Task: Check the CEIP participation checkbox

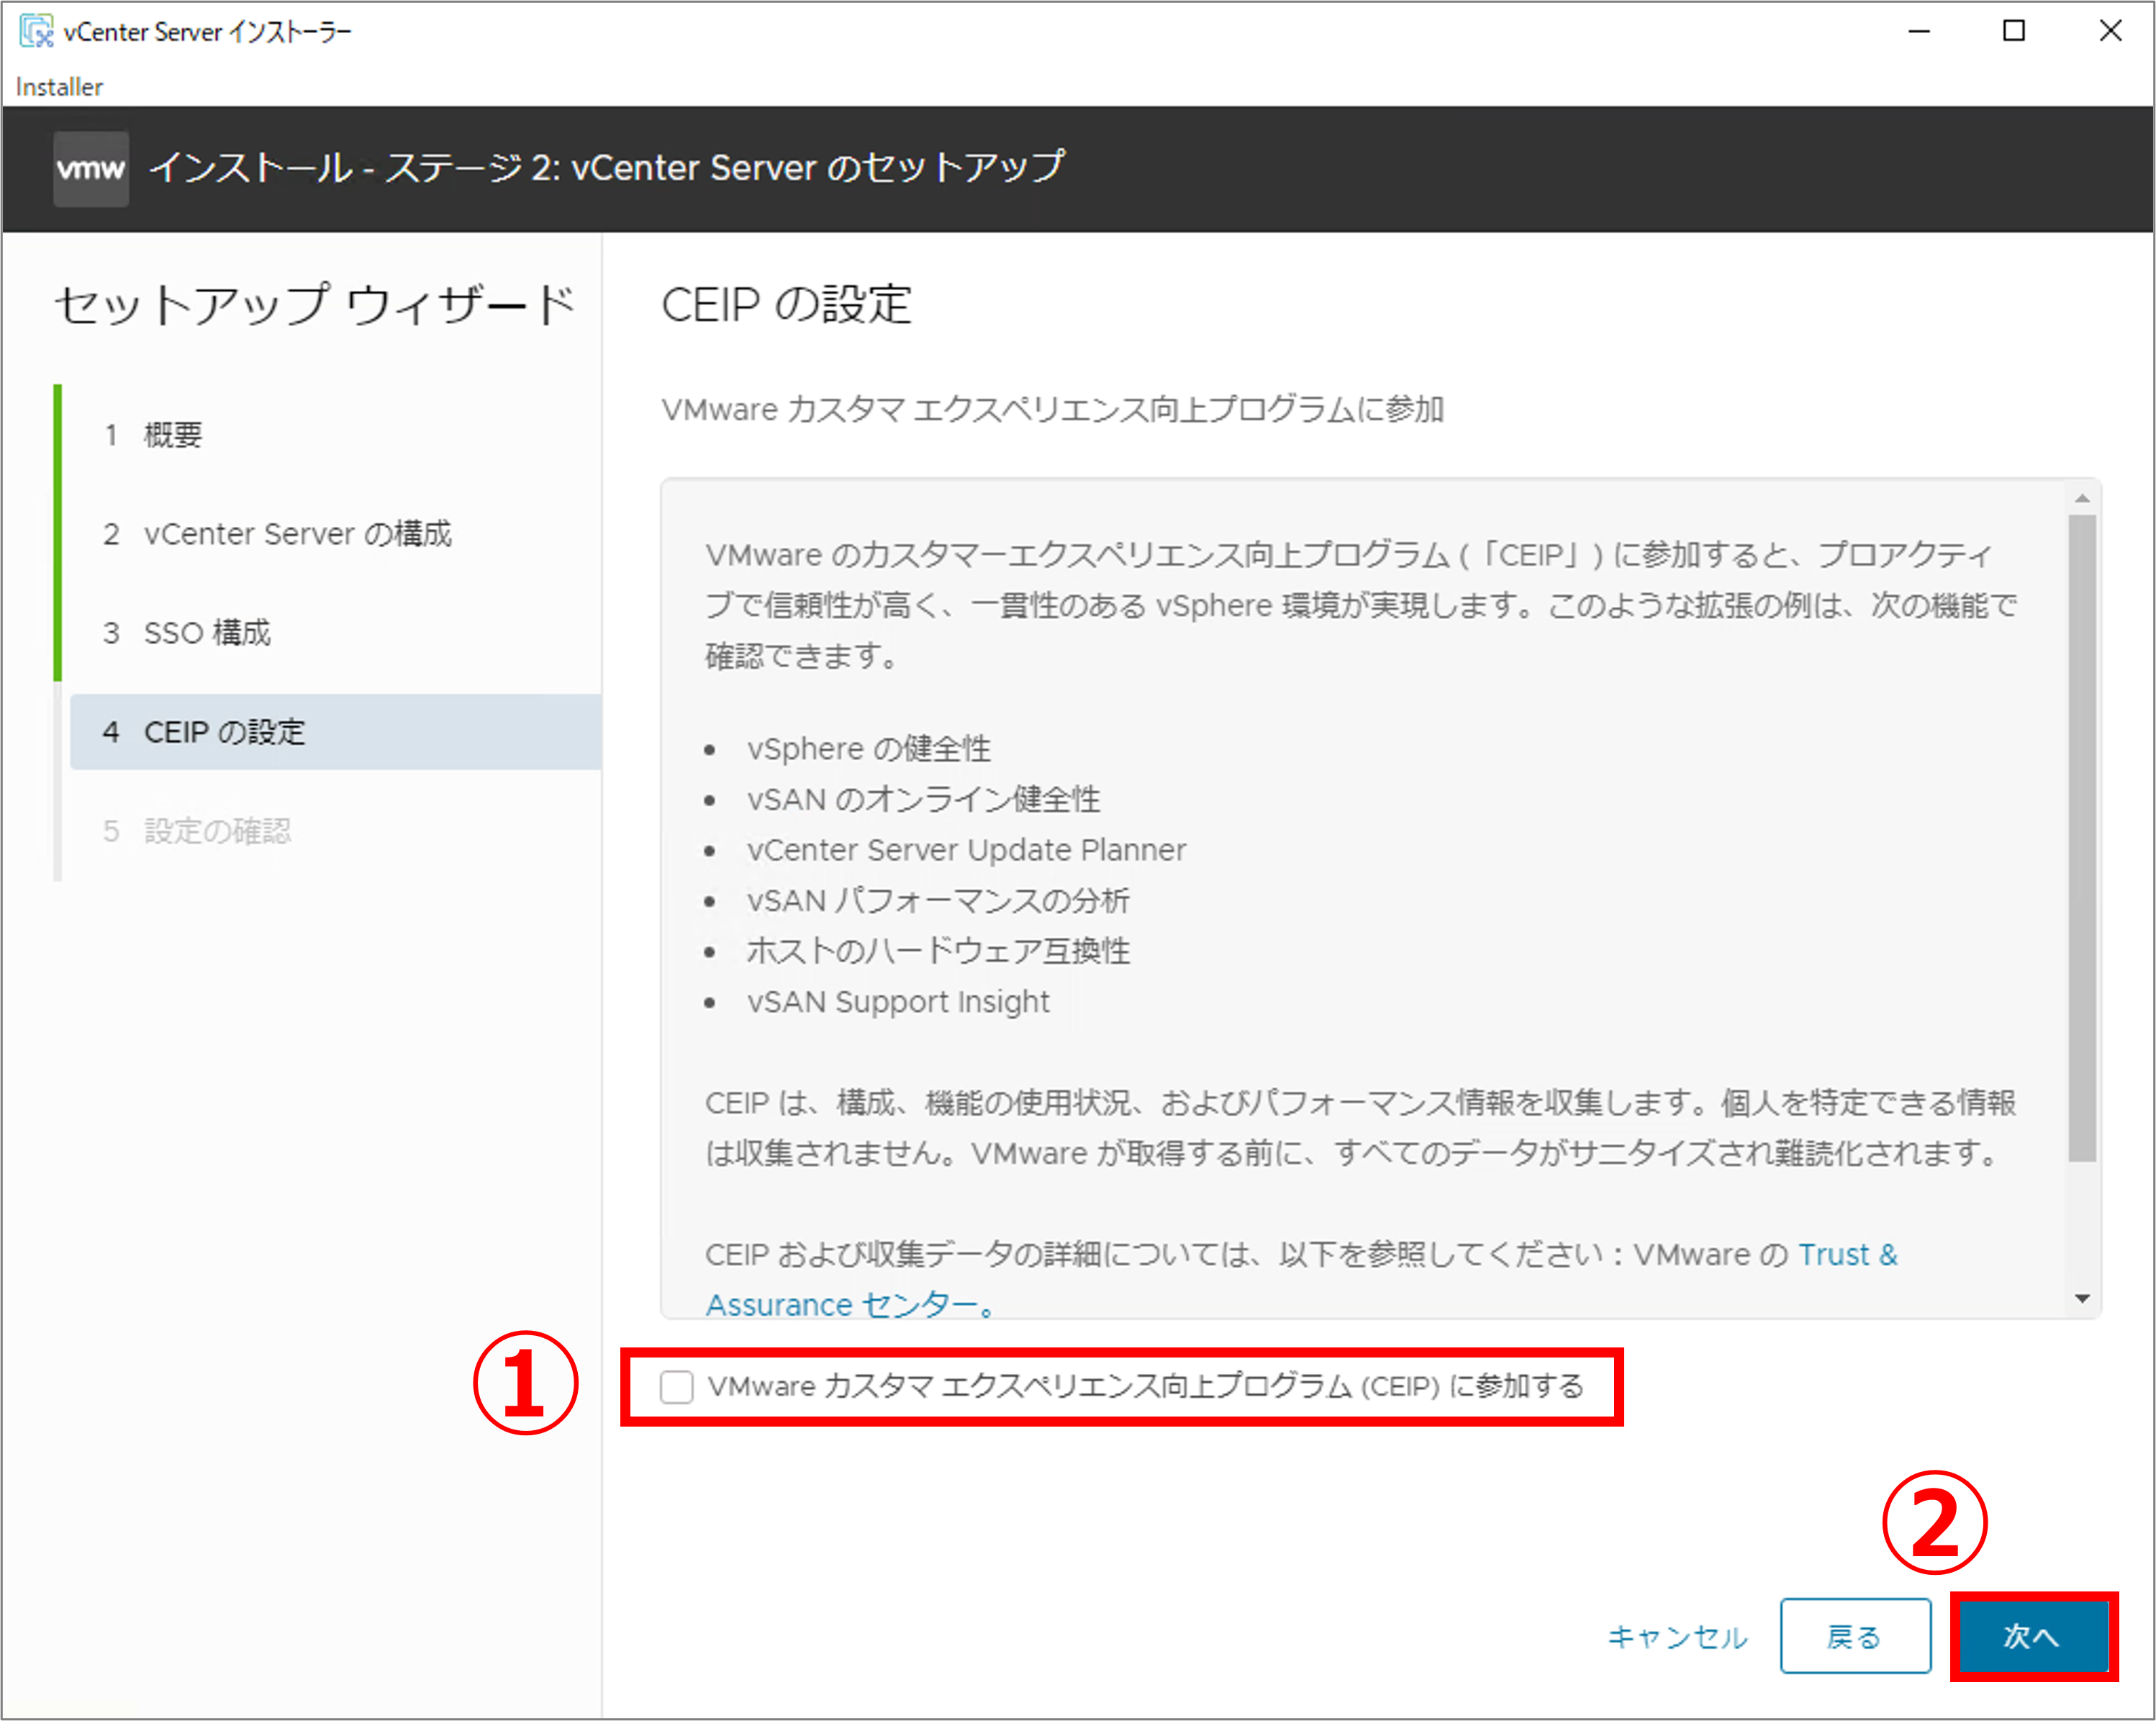Action: point(677,1386)
